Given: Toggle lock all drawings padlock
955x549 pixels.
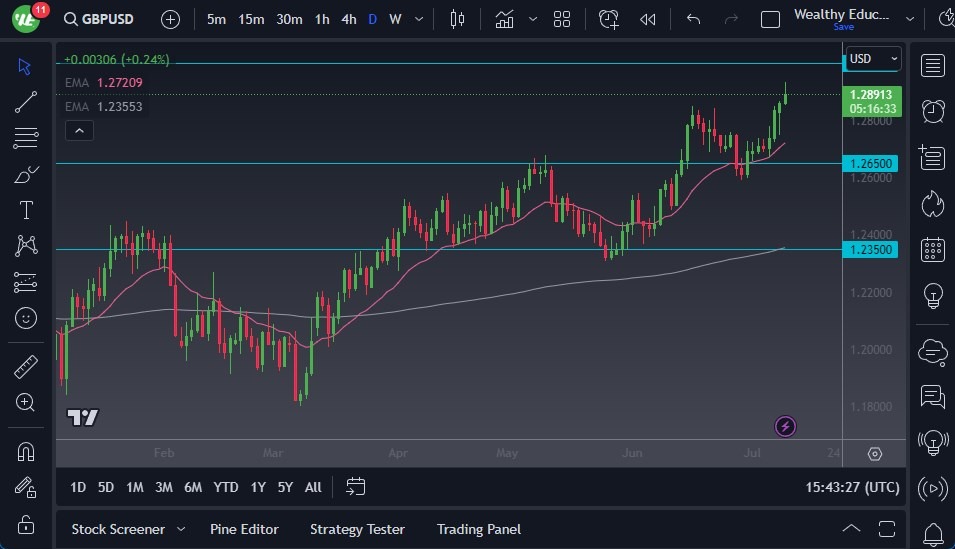Looking at the screenshot, I should pyautogui.click(x=26, y=524).
